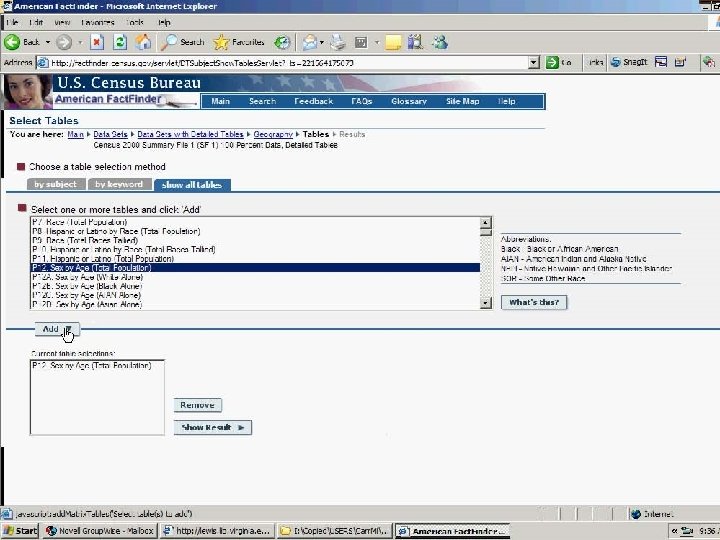This screenshot has width=720, height=540.
Task: Click the Edit page icon
Action: (361, 42)
